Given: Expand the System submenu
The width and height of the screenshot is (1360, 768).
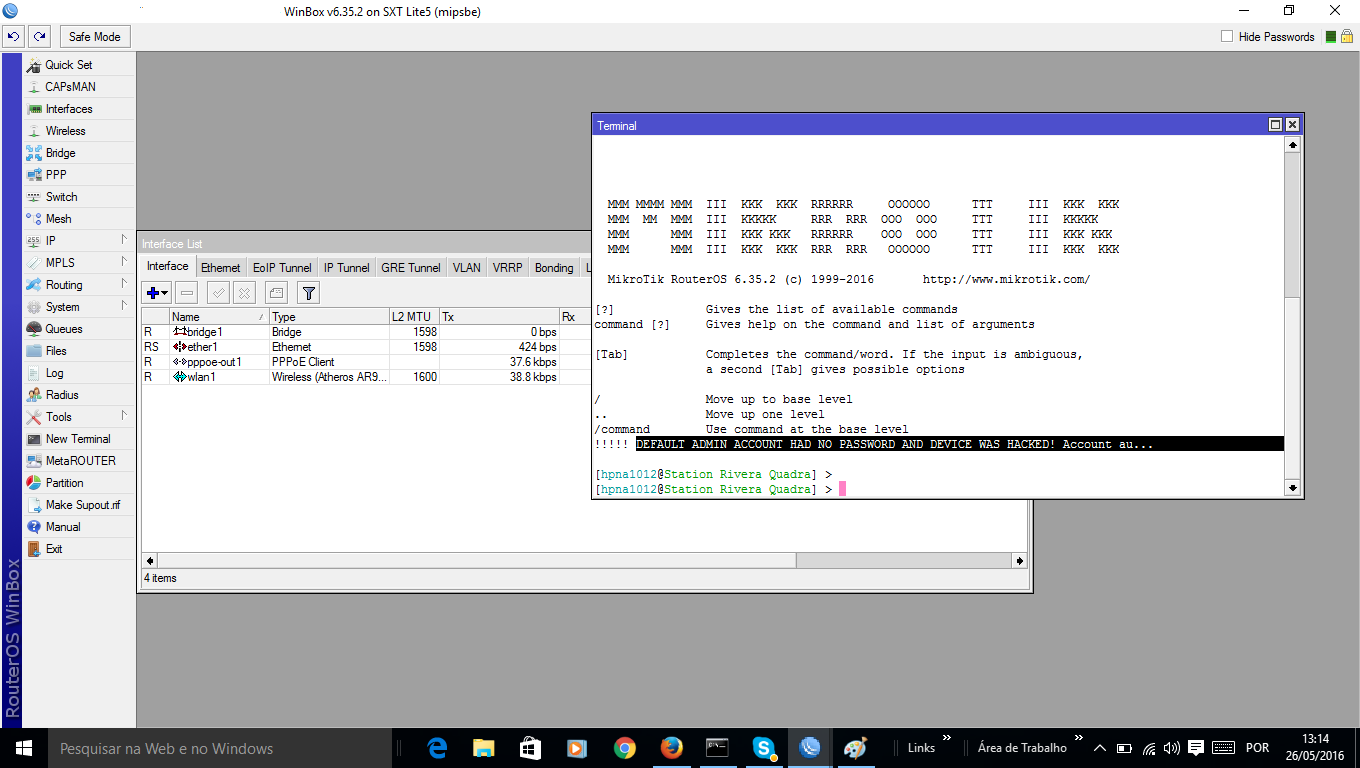Looking at the screenshot, I should point(79,307).
